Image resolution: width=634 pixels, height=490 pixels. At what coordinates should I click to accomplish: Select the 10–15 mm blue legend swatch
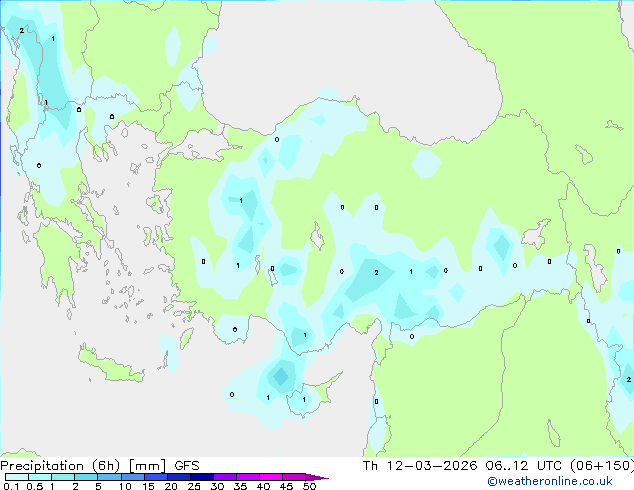(x=132, y=477)
